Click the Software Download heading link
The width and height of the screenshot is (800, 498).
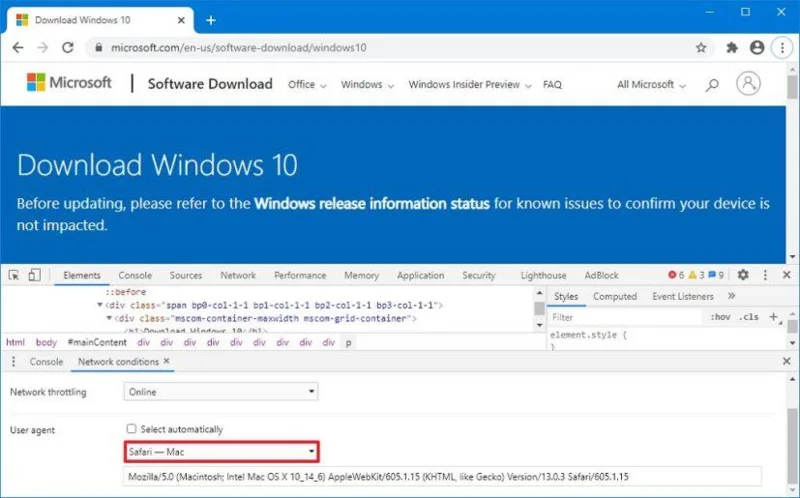point(210,84)
